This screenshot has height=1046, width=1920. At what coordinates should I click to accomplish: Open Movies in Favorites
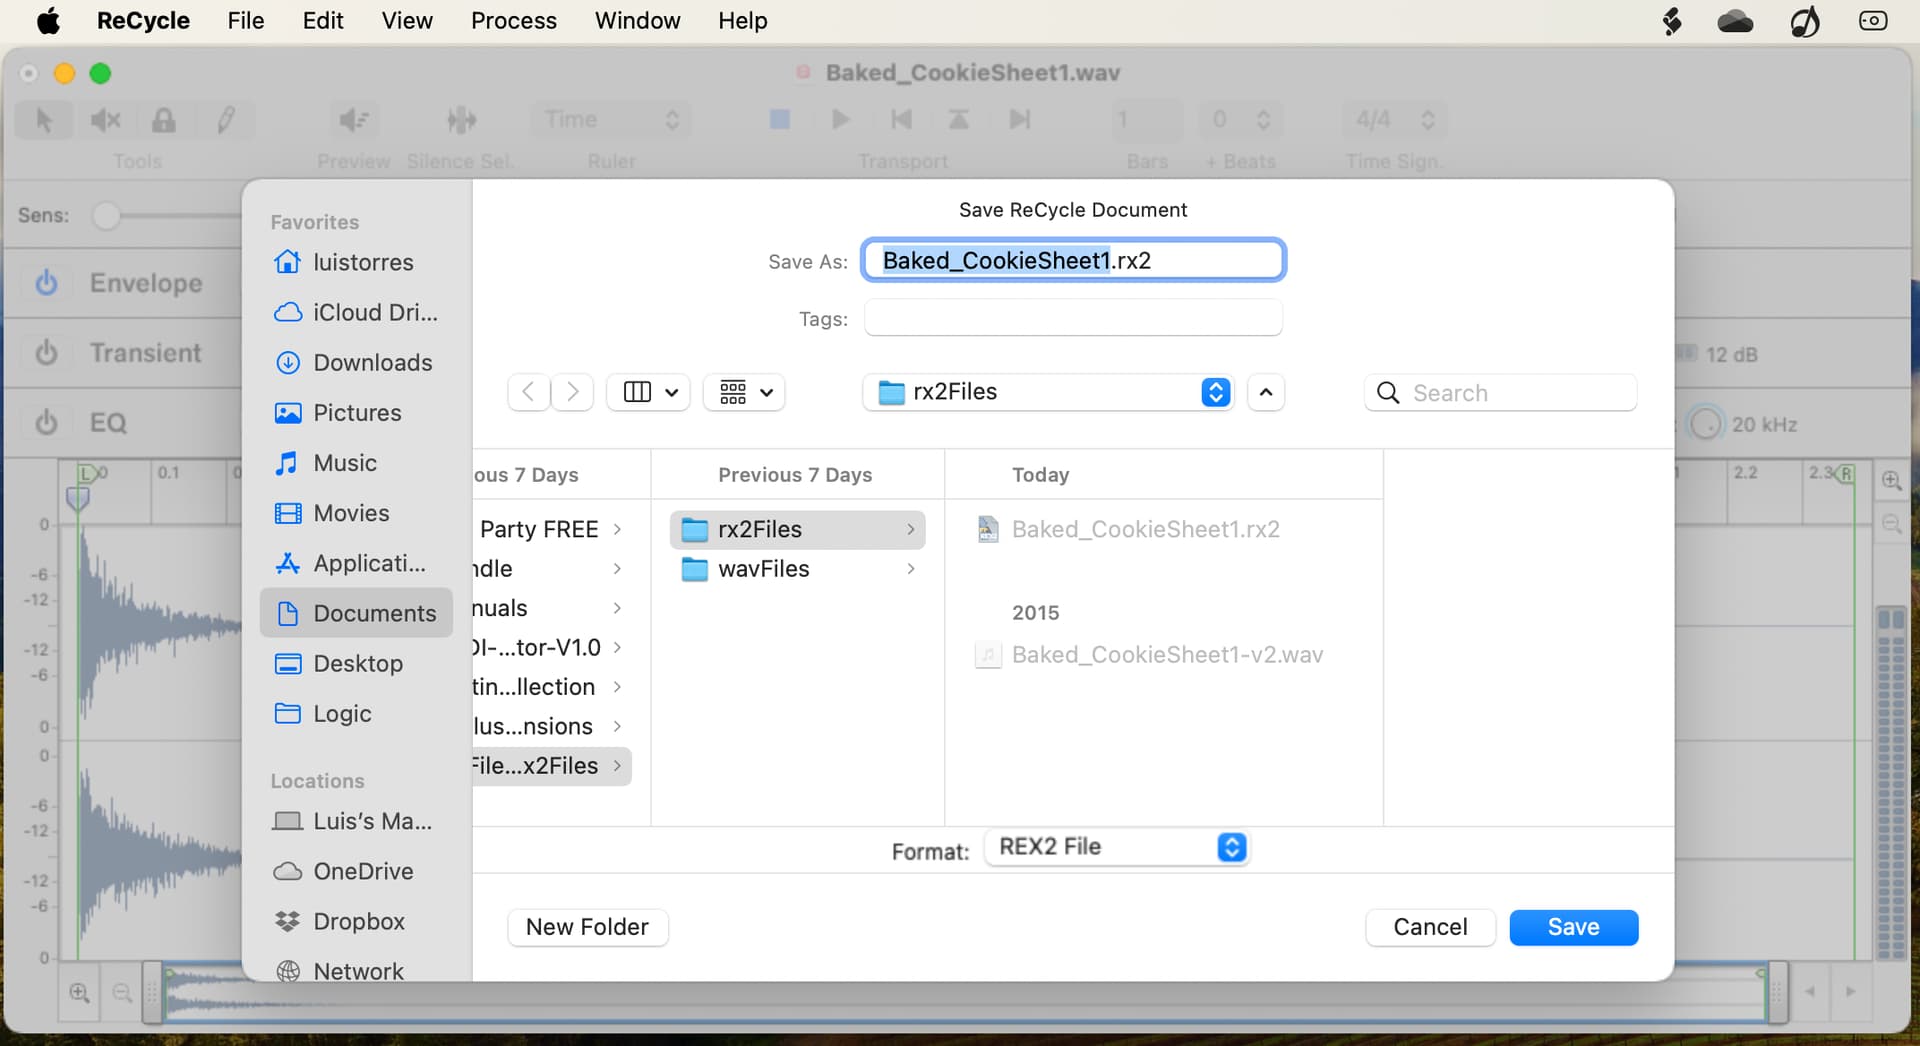pos(356,513)
